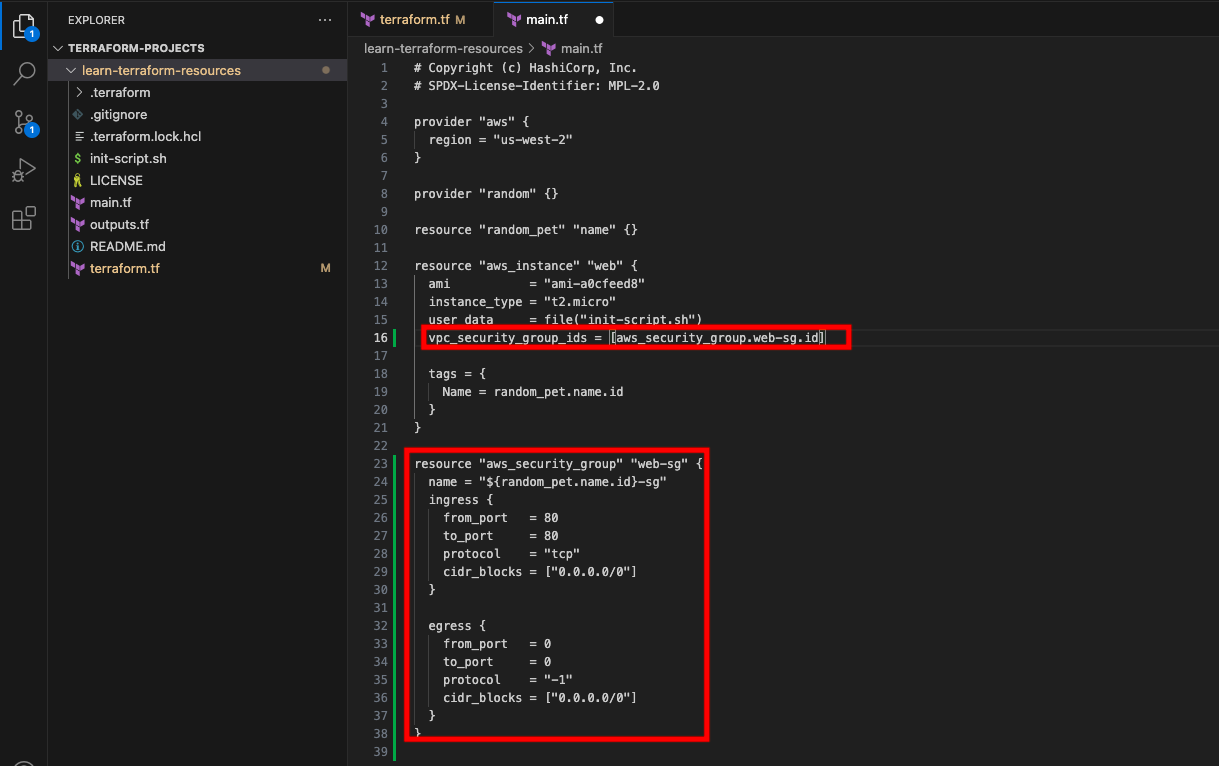Click the Copyright (c) HashiCorp comment line
Image resolution: width=1219 pixels, height=766 pixels.
coord(525,68)
